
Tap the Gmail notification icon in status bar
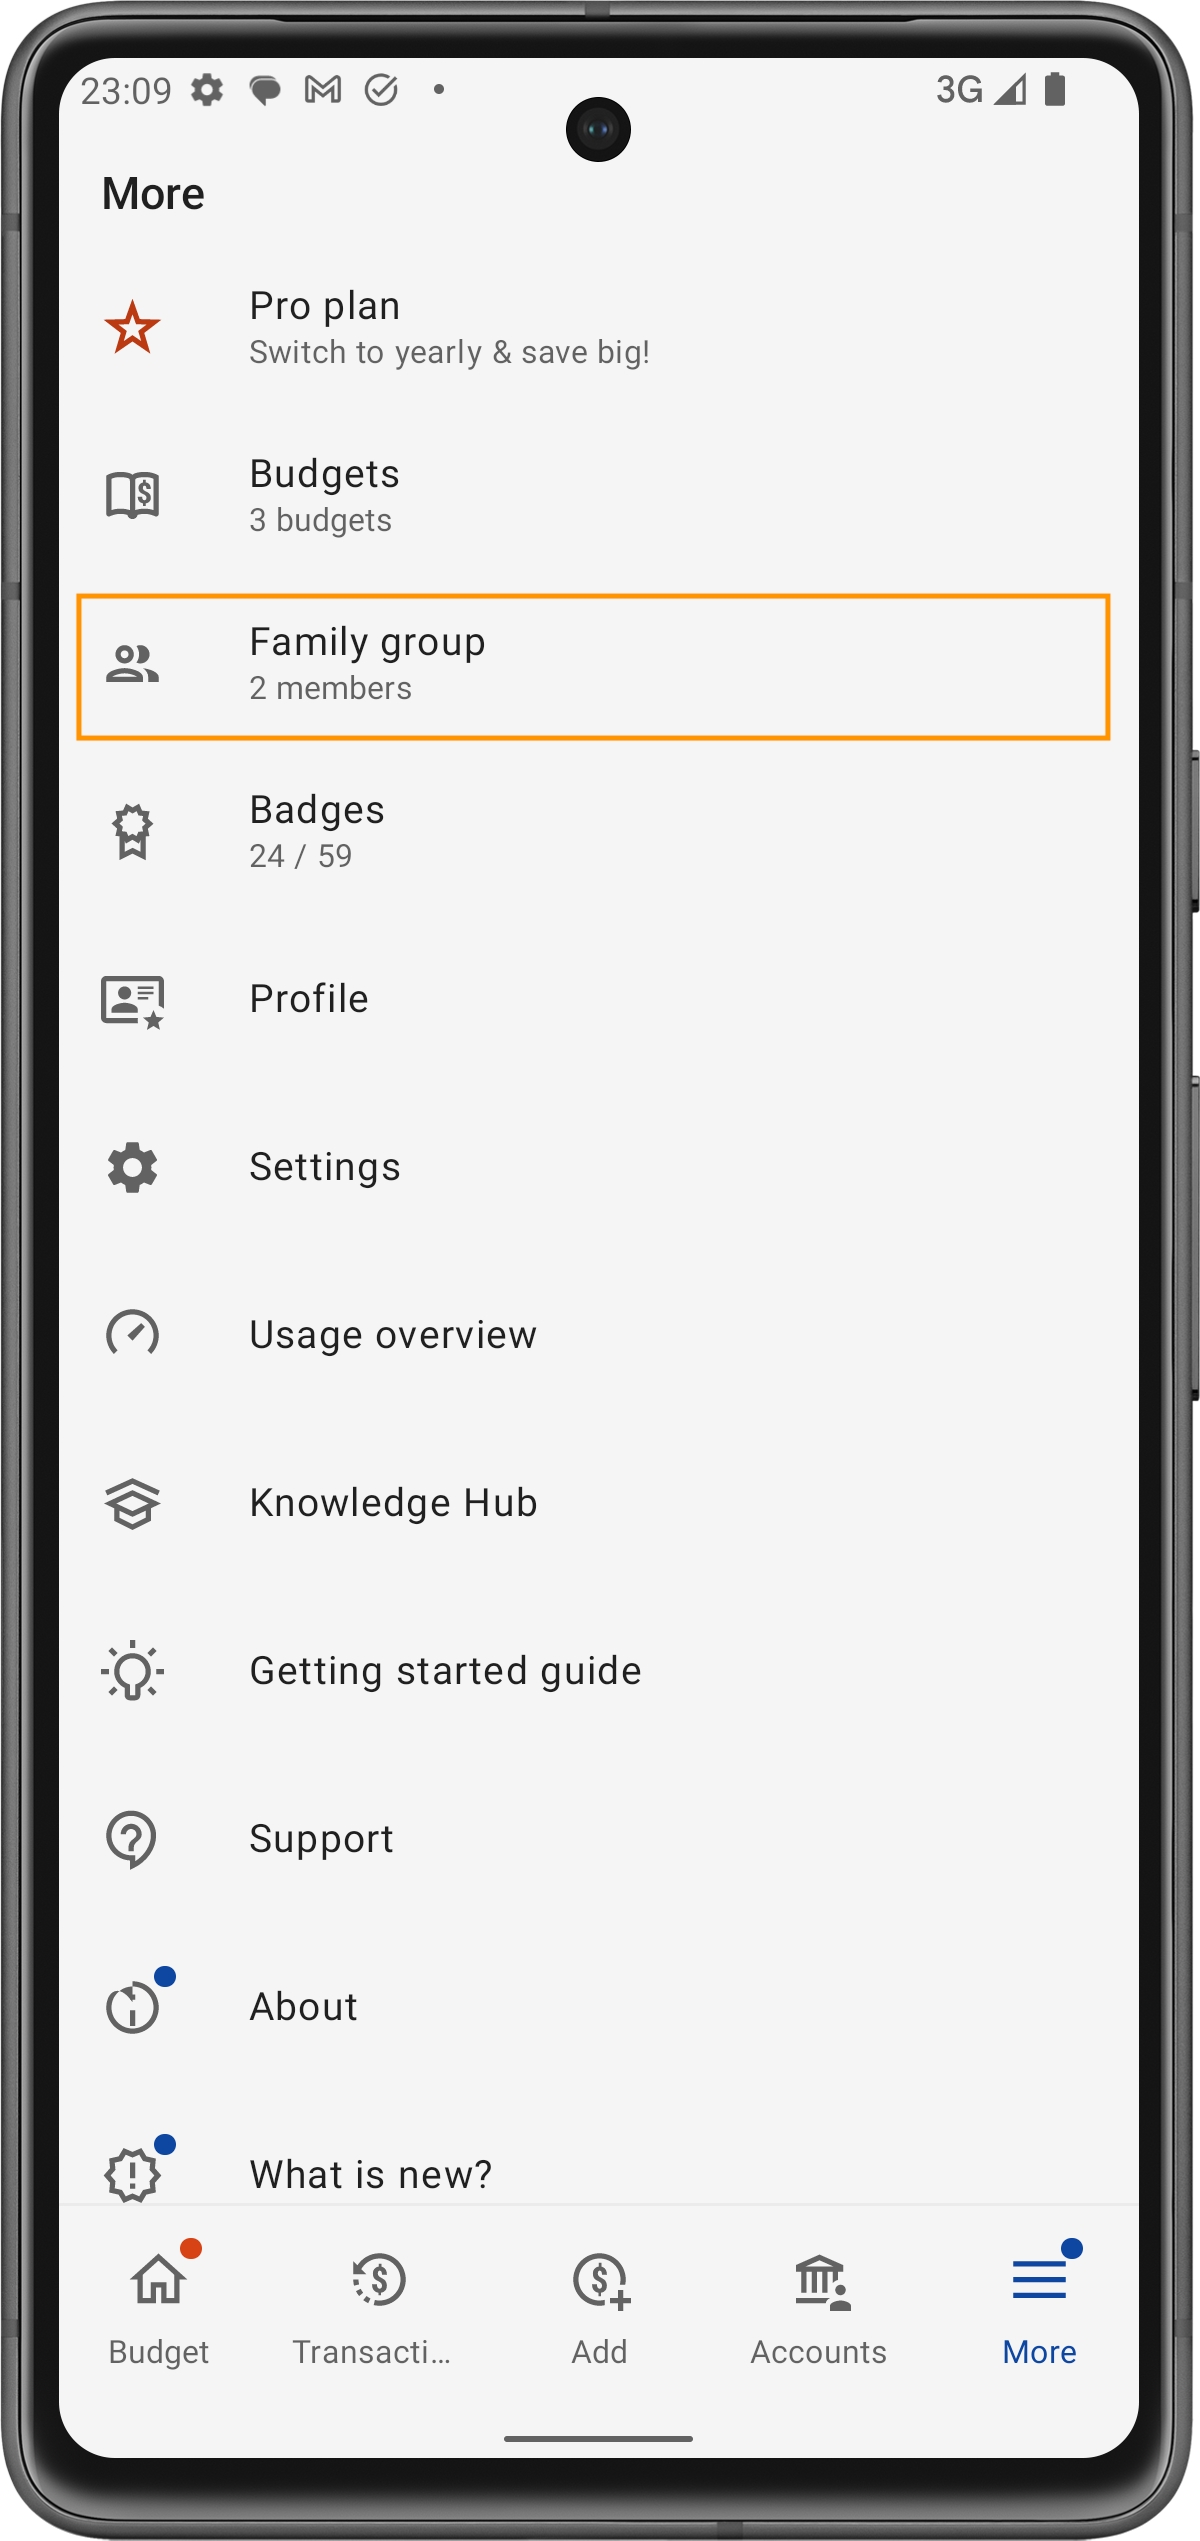(x=323, y=90)
